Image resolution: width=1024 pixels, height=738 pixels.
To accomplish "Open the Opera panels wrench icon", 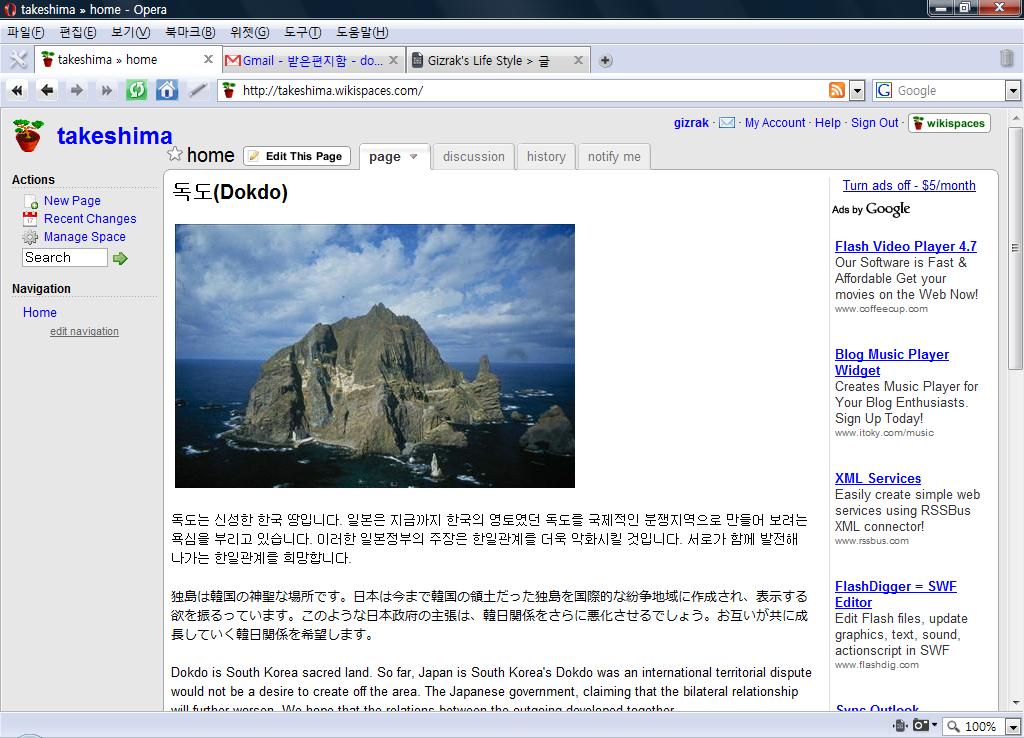I will click(17, 60).
